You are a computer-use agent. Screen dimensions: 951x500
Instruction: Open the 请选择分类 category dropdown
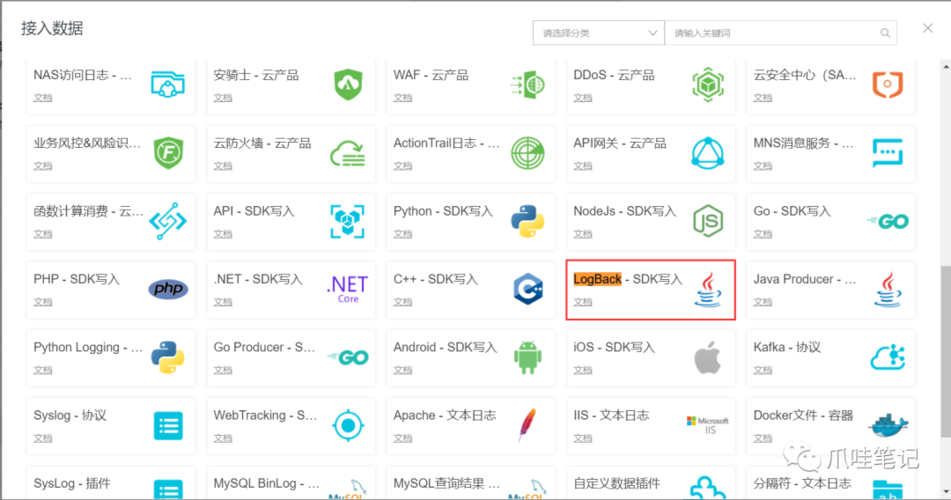[599, 33]
